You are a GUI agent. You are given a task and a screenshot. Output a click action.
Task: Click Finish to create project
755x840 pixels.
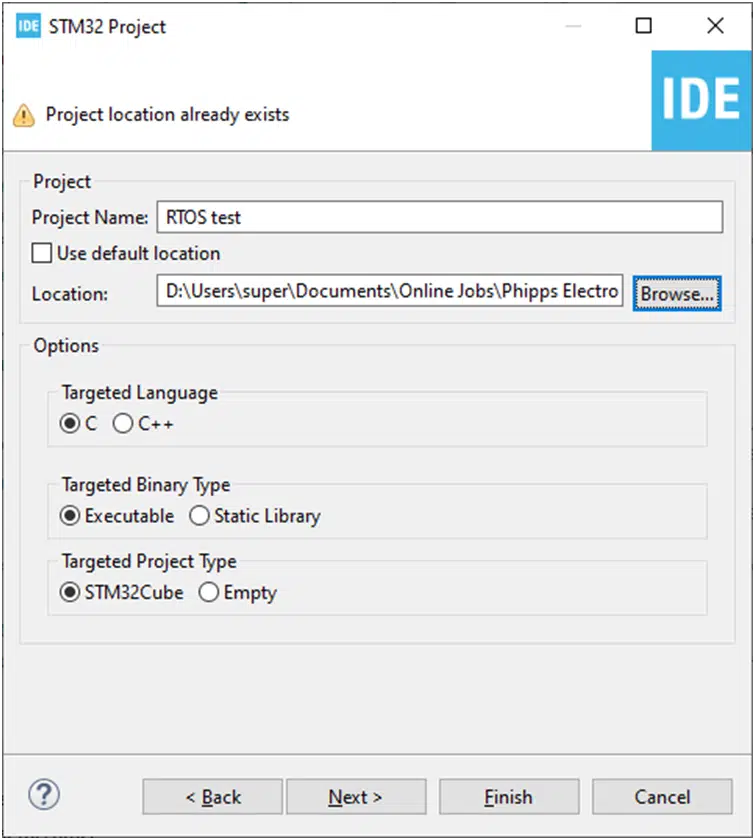point(509,797)
